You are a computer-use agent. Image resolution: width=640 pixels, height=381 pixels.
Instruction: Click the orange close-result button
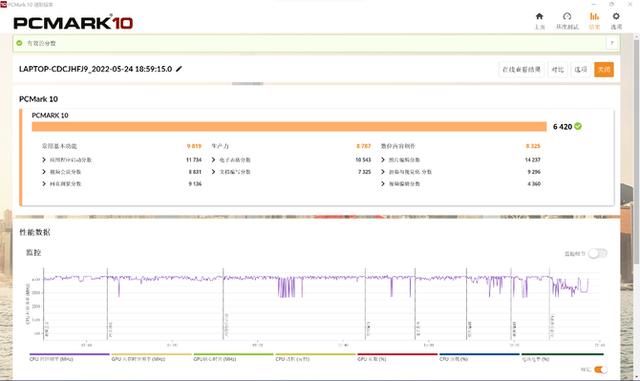(x=604, y=69)
